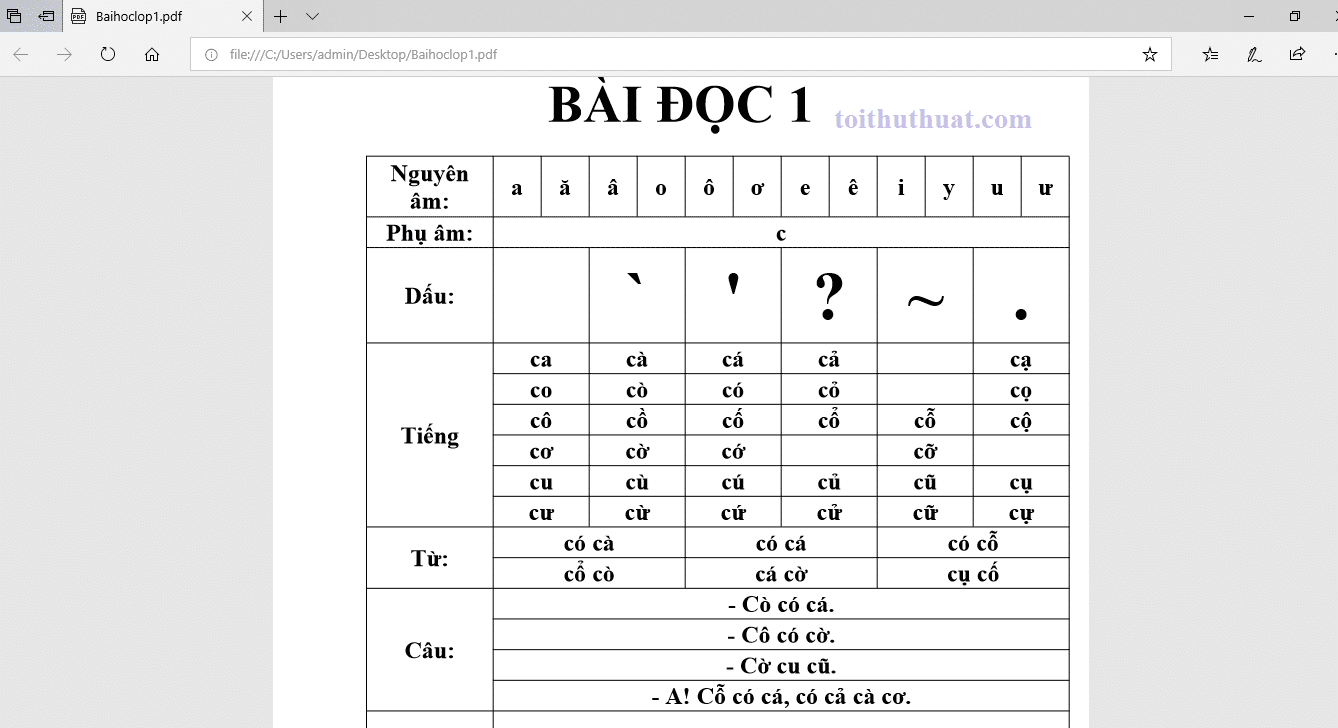This screenshot has width=1338, height=728.
Task: Show site information icon in address bar
Action: [211, 55]
